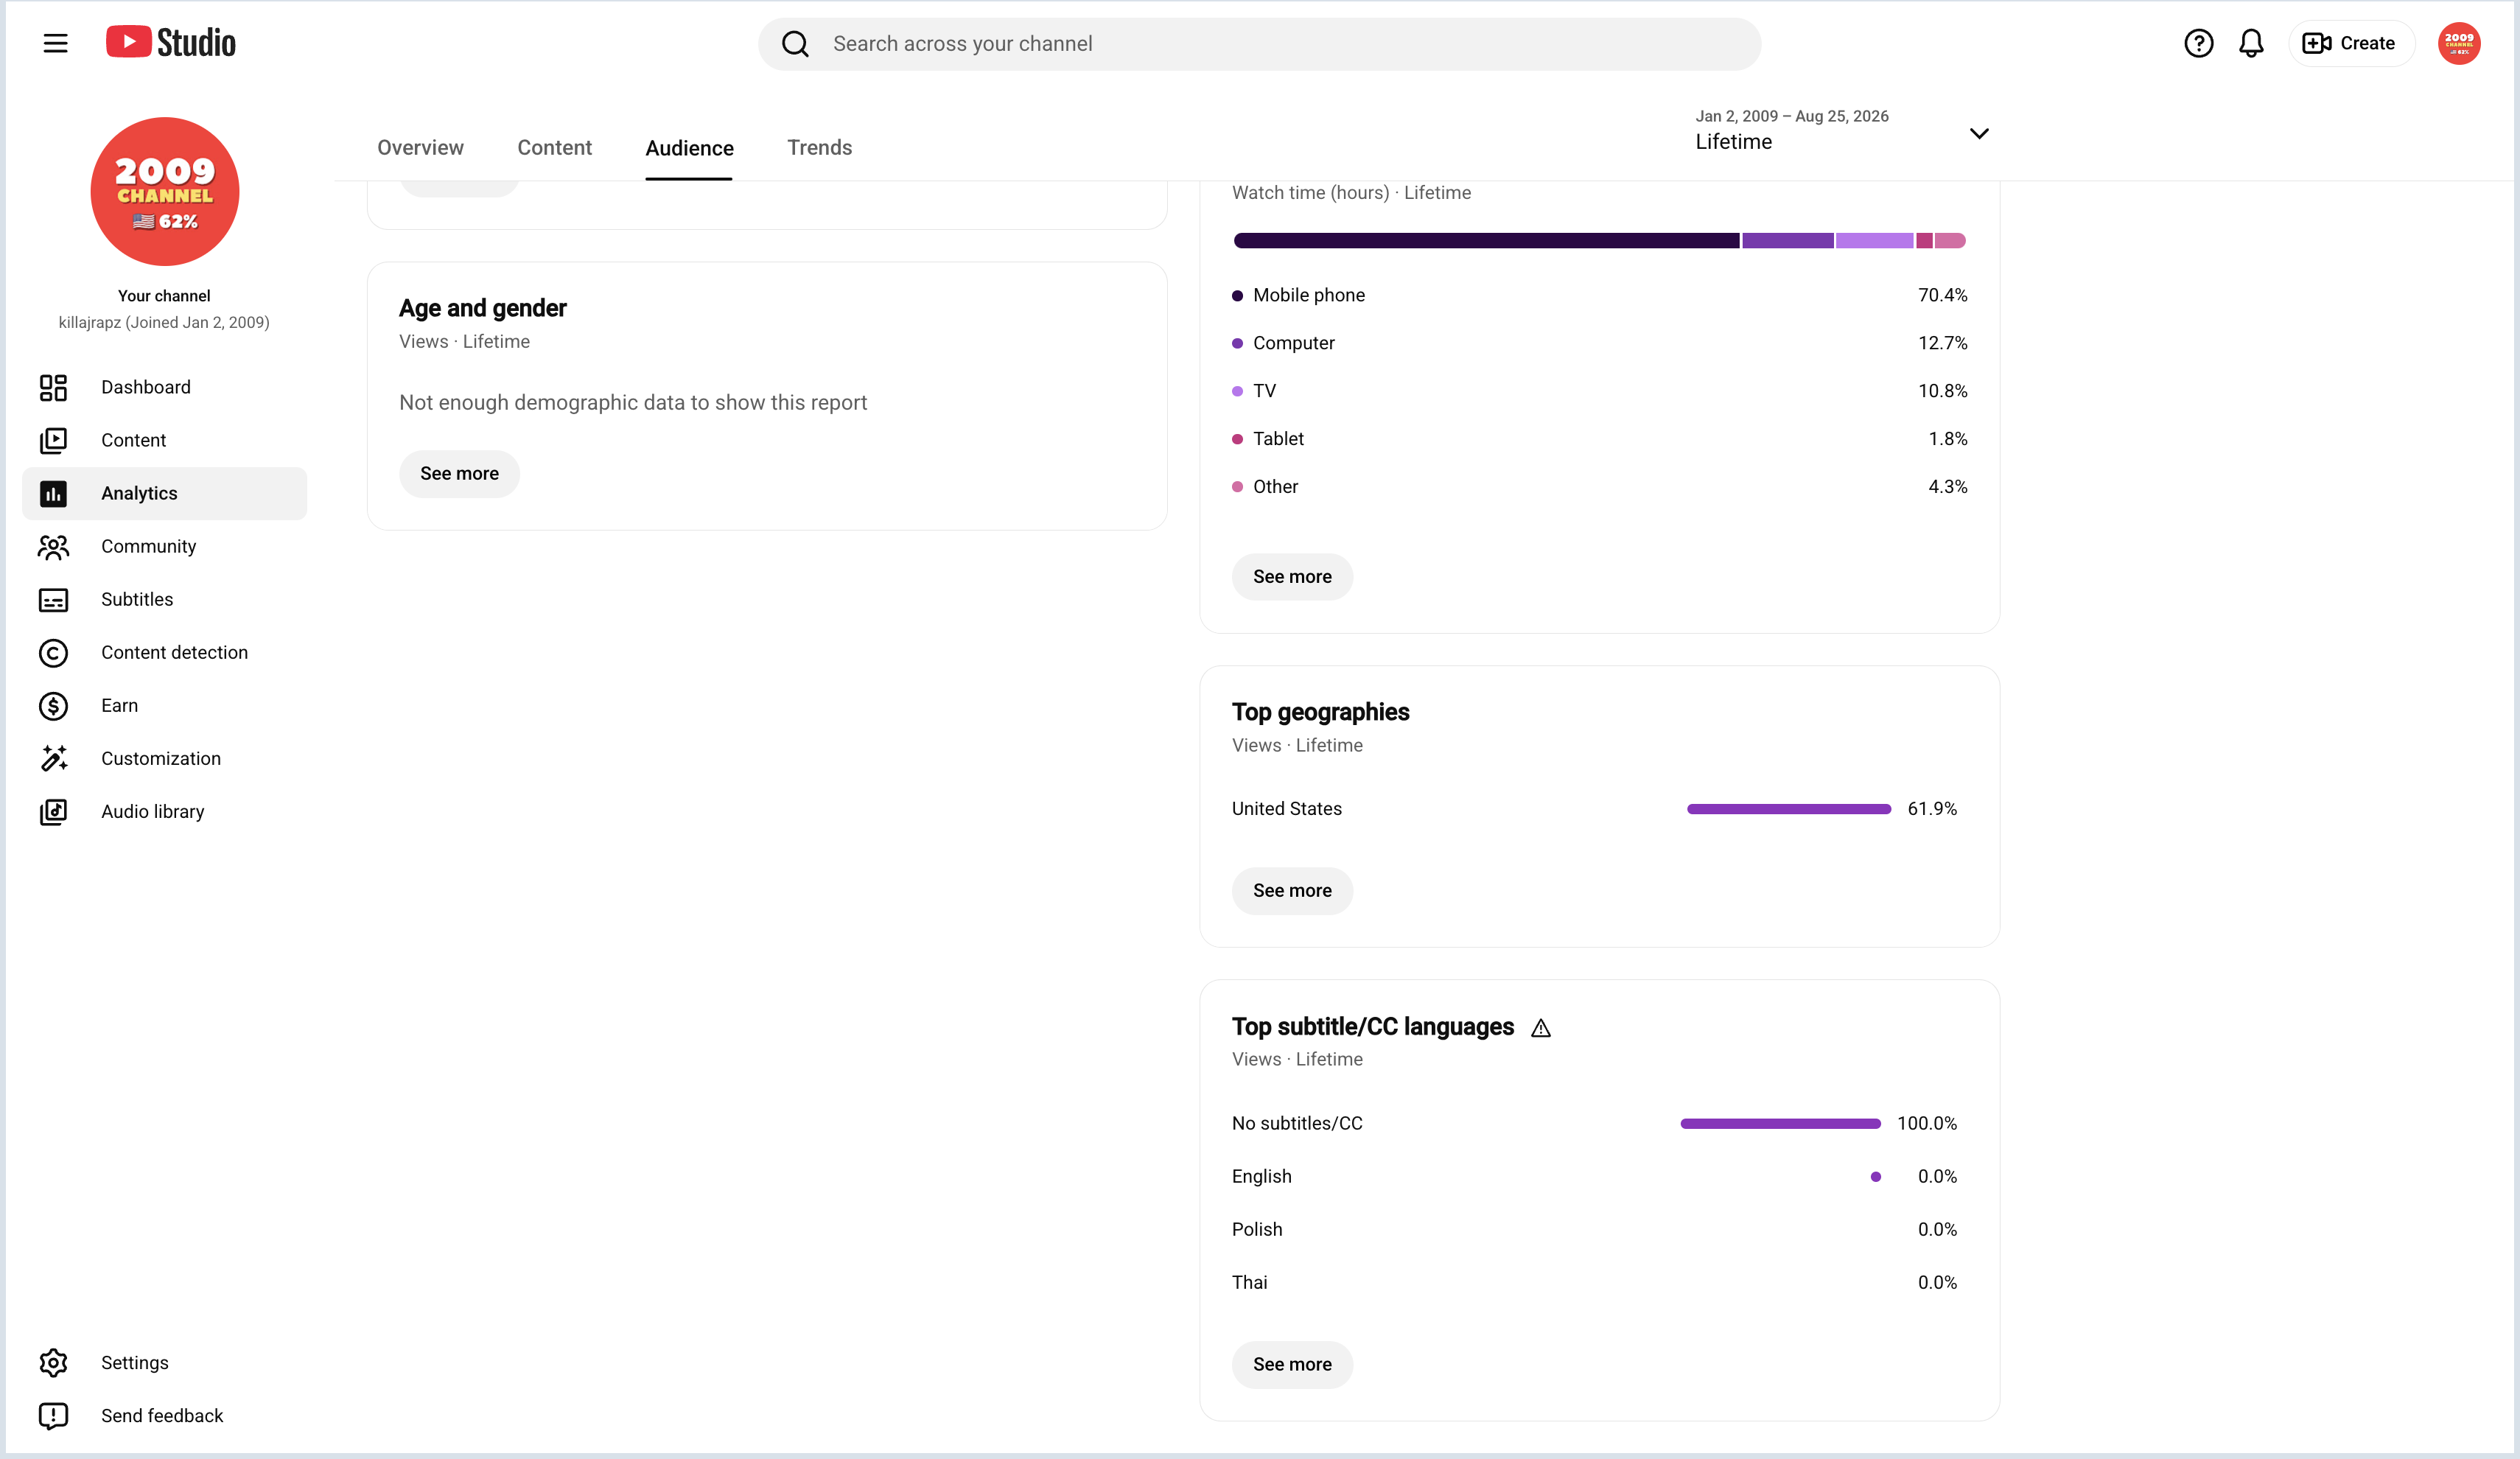Click the killajrapz channel name text

164,322
